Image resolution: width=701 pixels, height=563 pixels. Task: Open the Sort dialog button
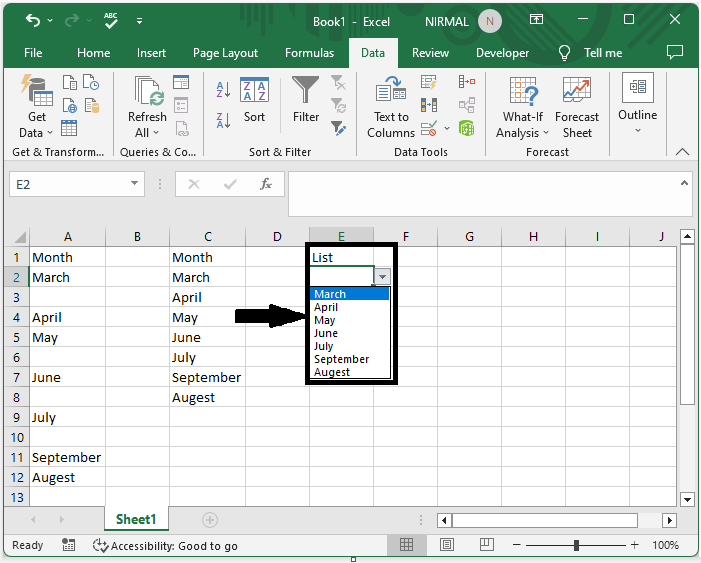(x=254, y=100)
